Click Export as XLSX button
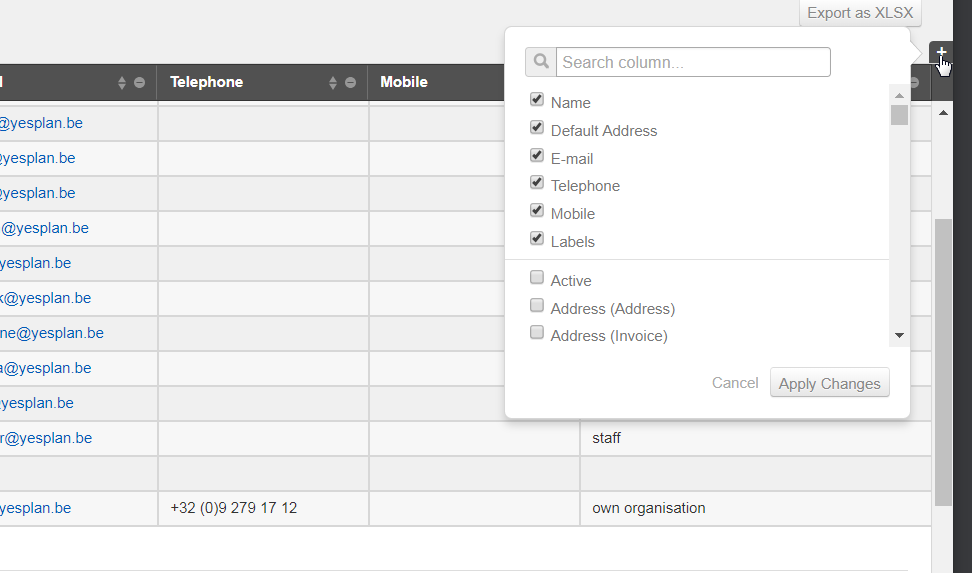Screen dimensions: 972x573 860,13
